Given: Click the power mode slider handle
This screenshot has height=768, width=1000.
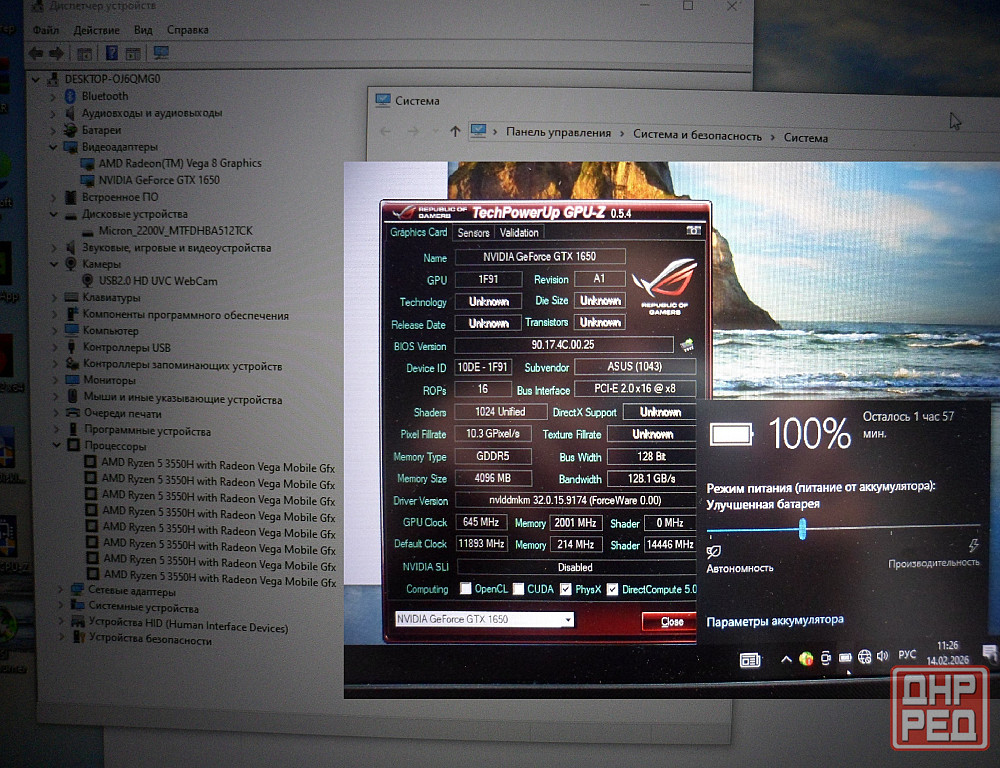Looking at the screenshot, I should click(x=802, y=529).
